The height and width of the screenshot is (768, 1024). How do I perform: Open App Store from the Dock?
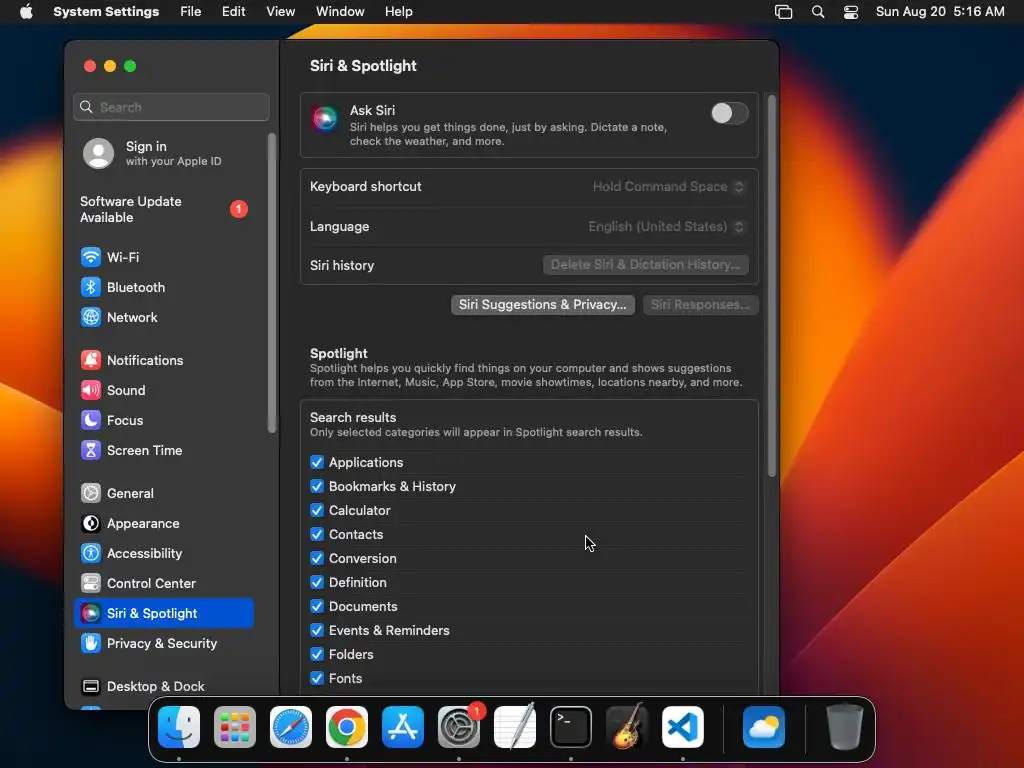pyautogui.click(x=403, y=727)
